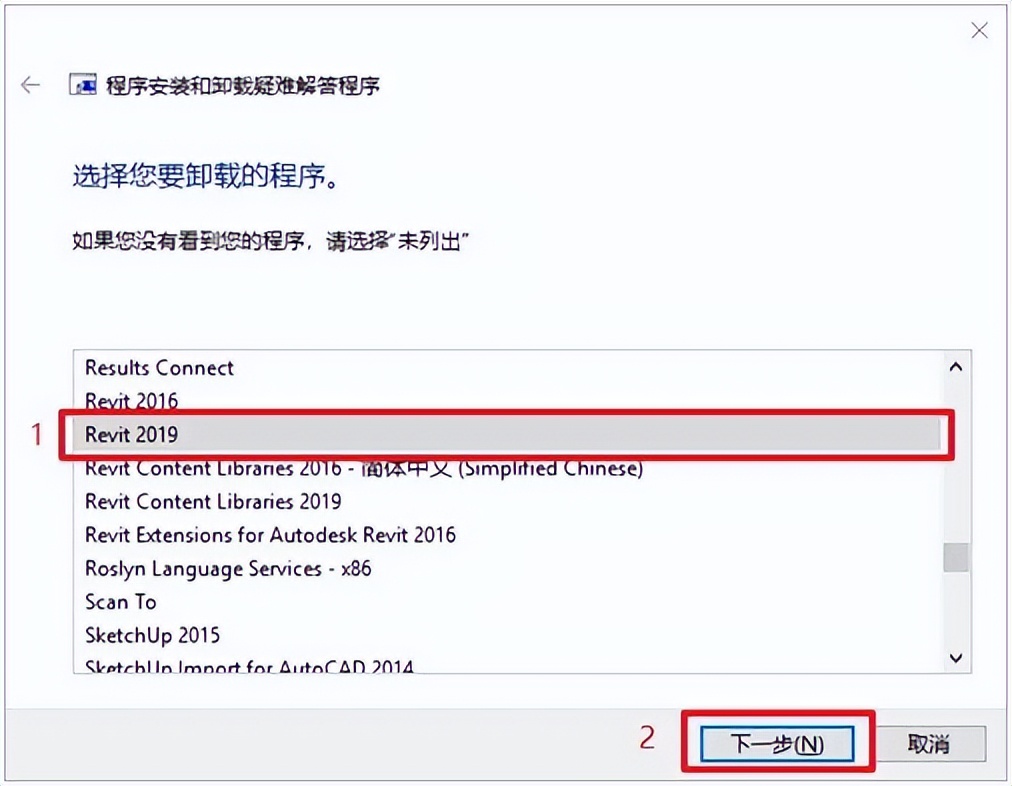Image resolution: width=1012 pixels, height=786 pixels.
Task: Click the troubleshooter icon in the title
Action: [x=83, y=86]
